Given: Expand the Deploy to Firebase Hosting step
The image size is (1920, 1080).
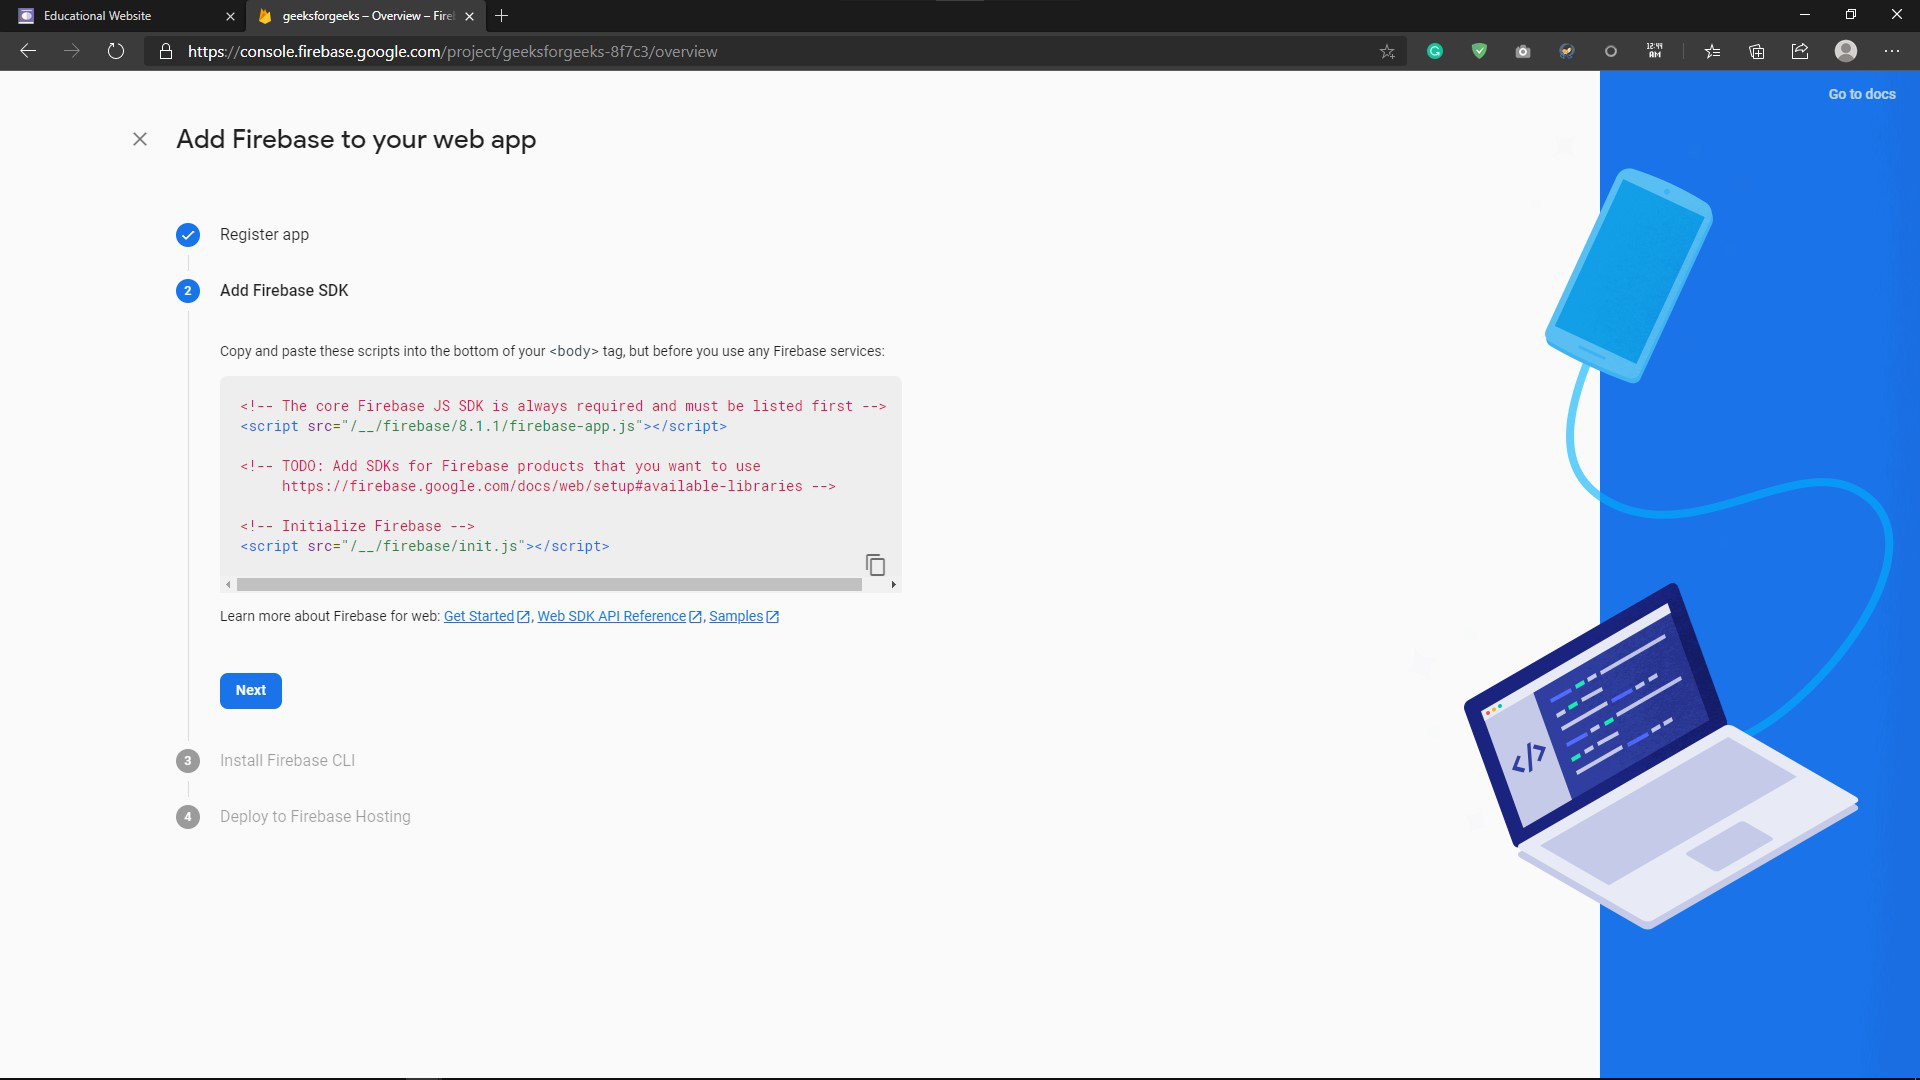Looking at the screenshot, I should coord(314,817).
